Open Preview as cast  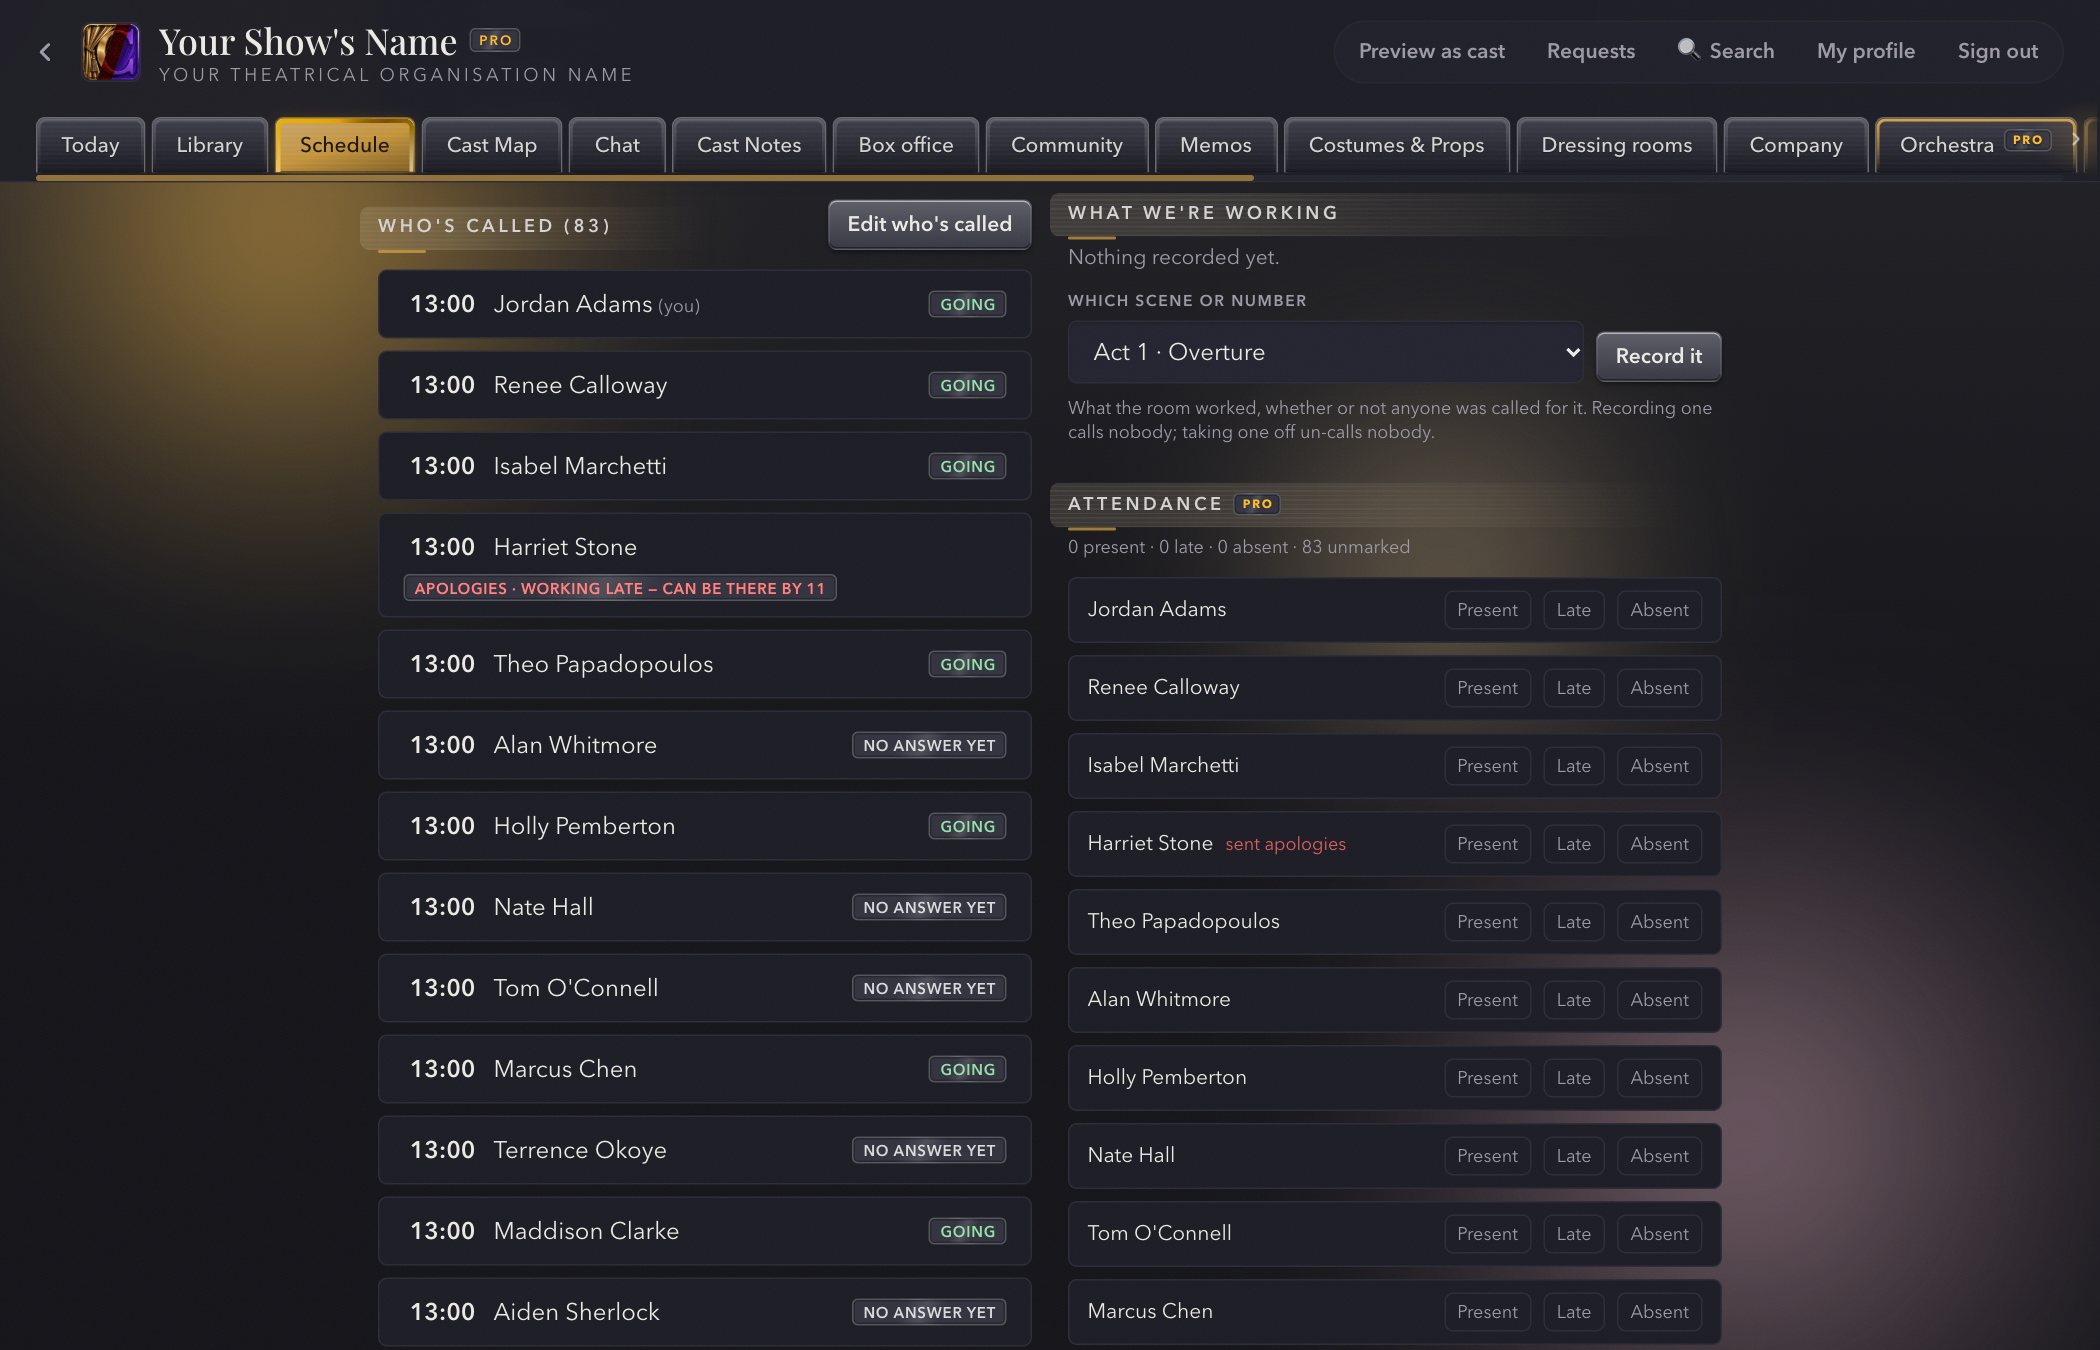(x=1432, y=51)
